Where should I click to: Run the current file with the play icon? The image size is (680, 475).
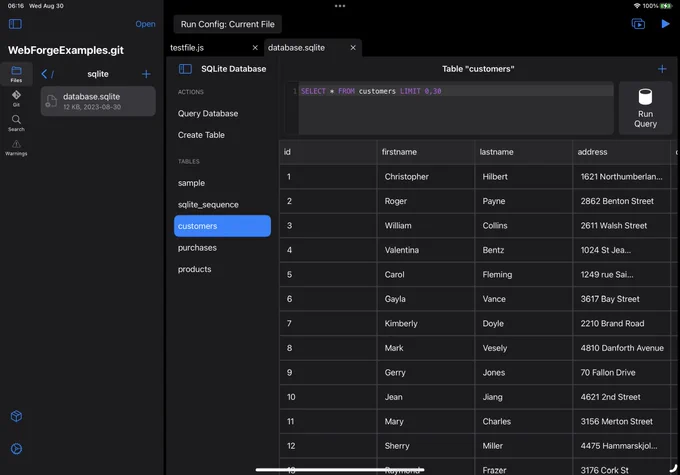coord(665,24)
